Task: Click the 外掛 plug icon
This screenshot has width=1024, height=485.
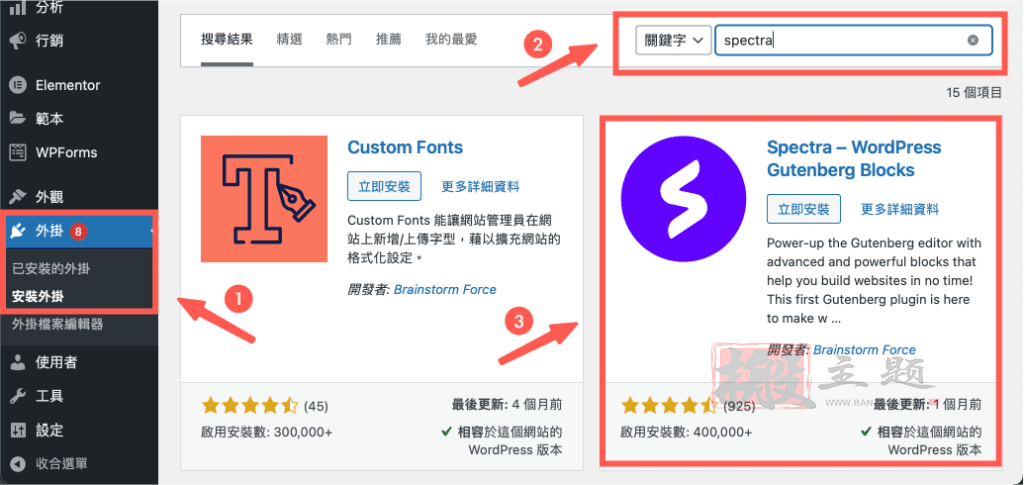Action: click(18, 230)
